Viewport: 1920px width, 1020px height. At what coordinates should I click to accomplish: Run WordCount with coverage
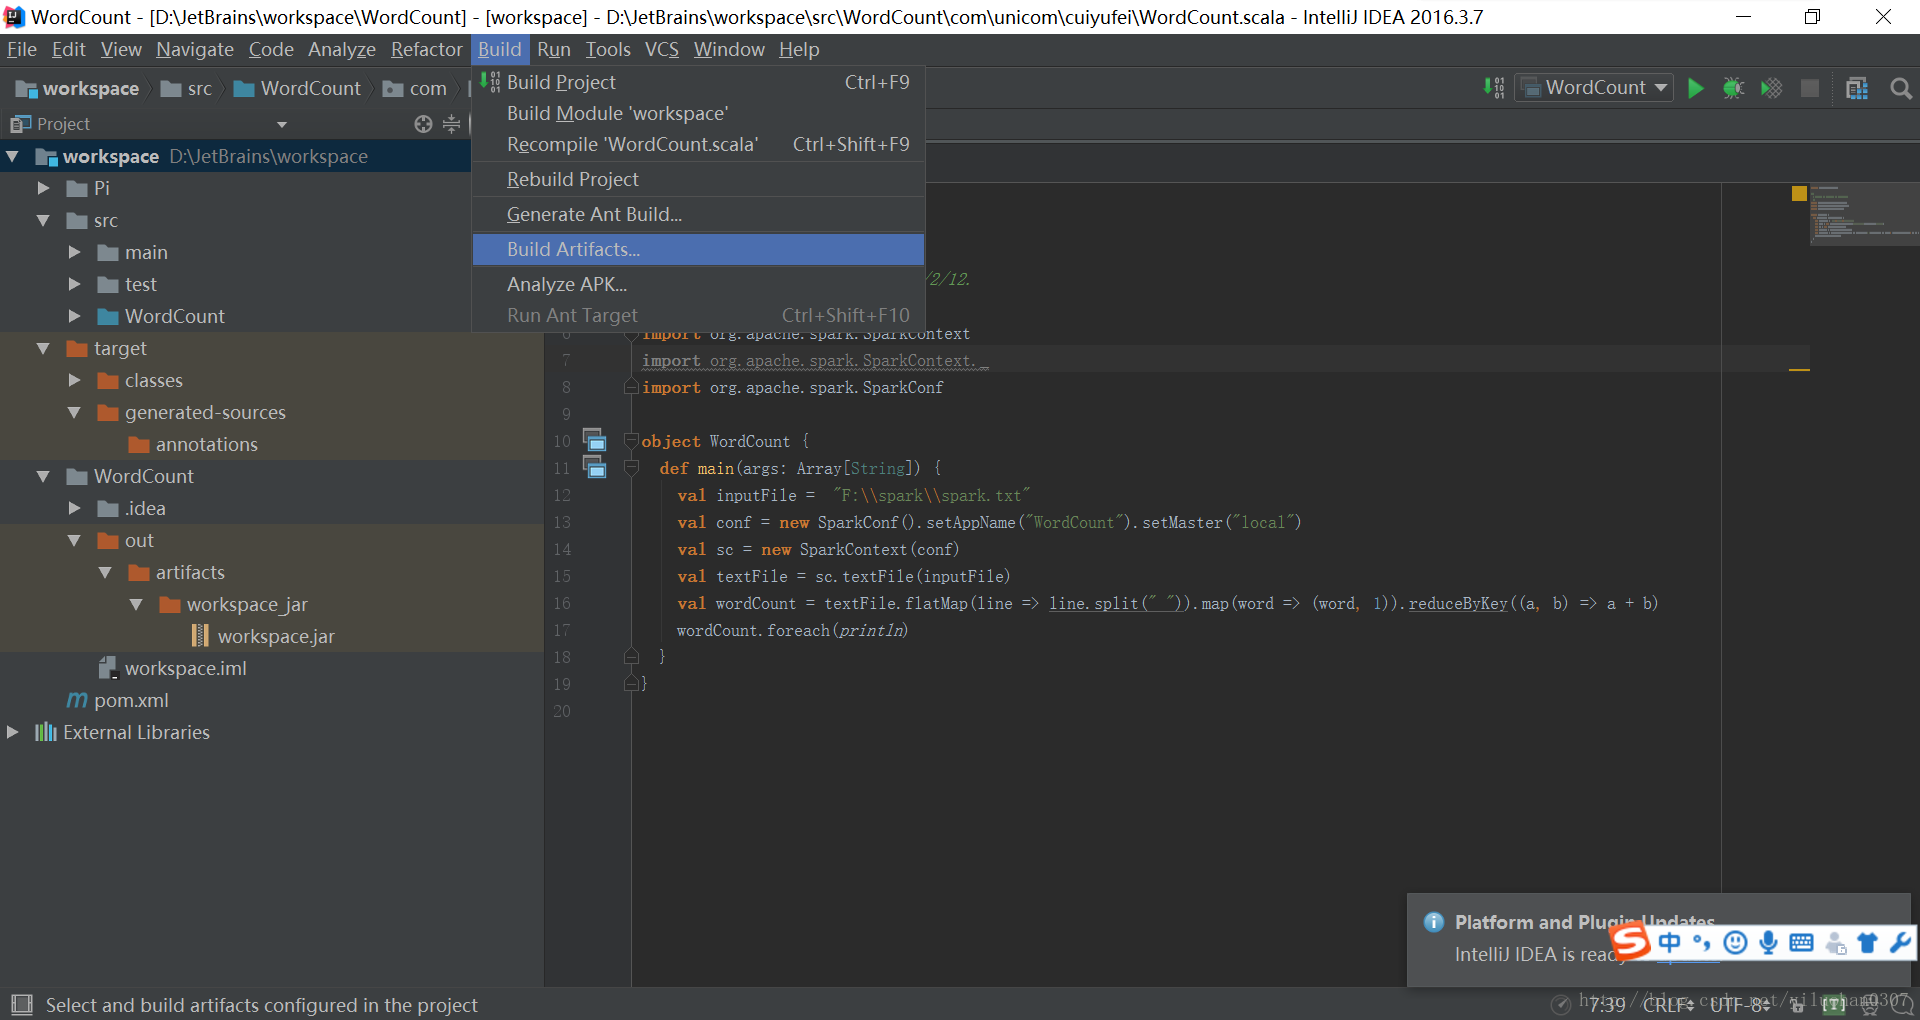pyautogui.click(x=1771, y=88)
